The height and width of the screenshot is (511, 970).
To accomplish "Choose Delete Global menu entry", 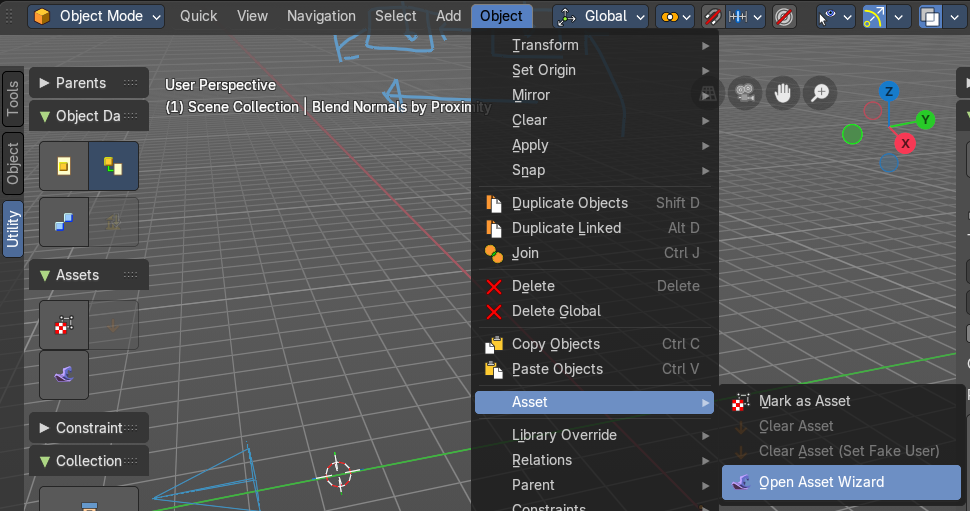I will 594,311.
